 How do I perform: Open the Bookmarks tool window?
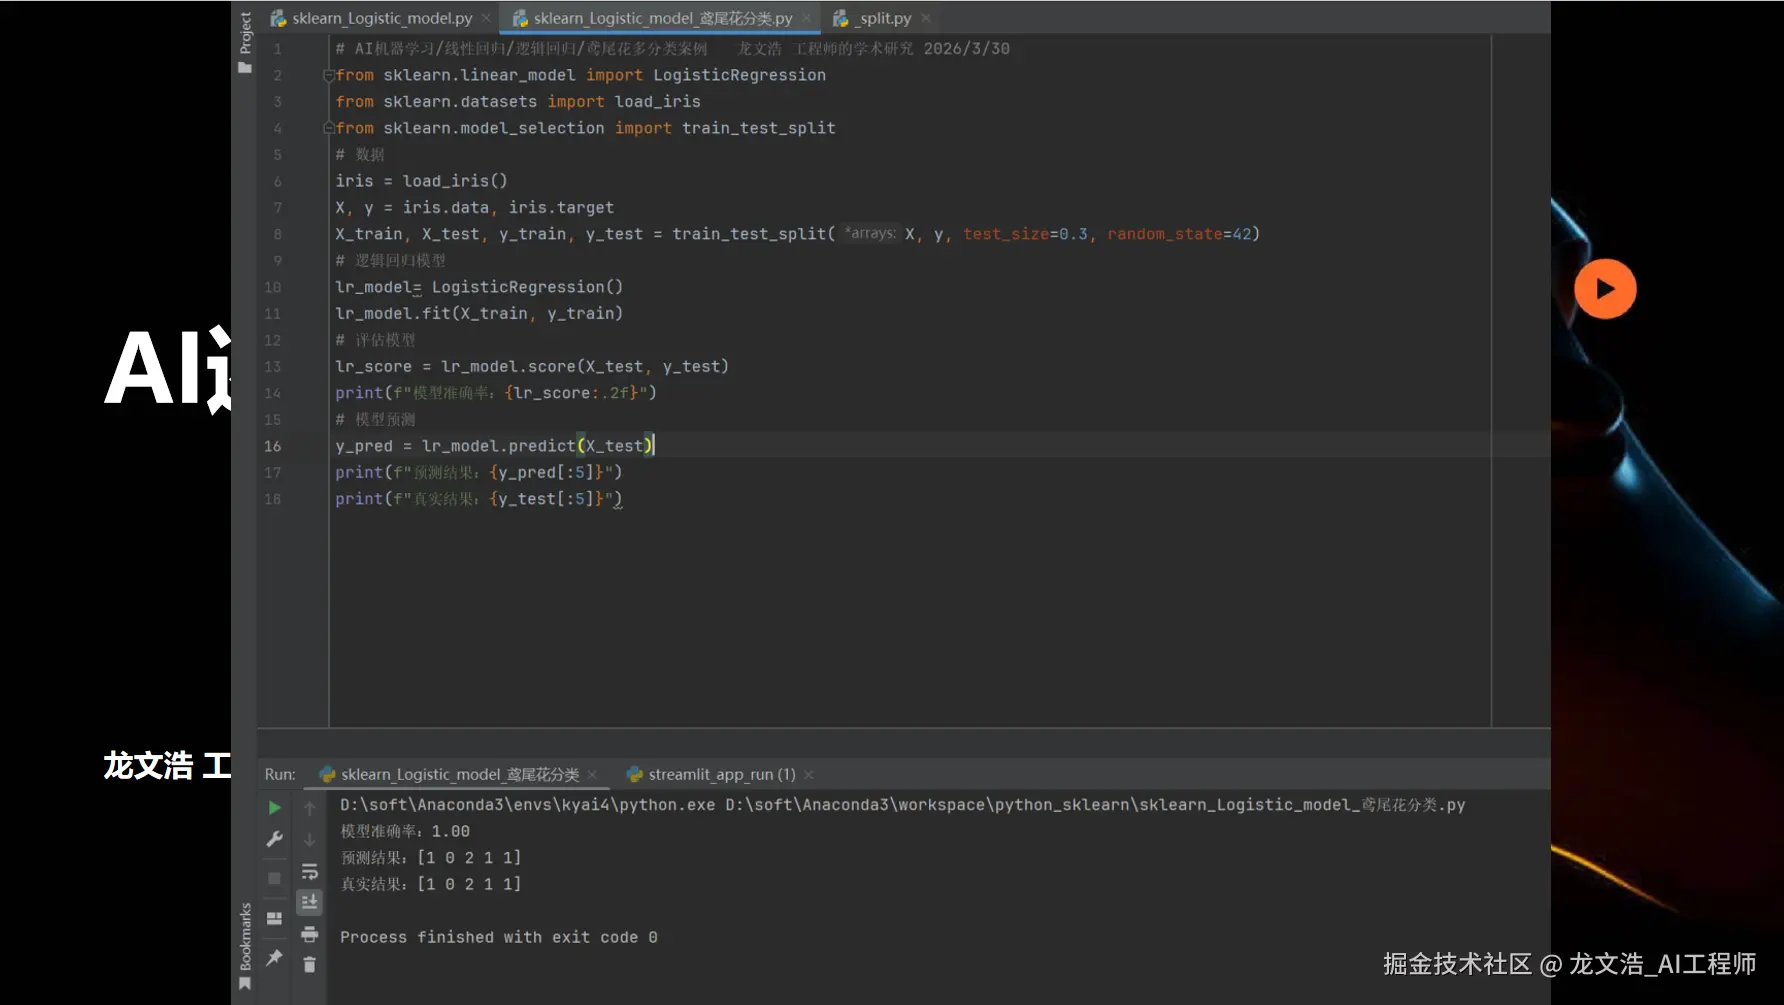click(x=245, y=946)
